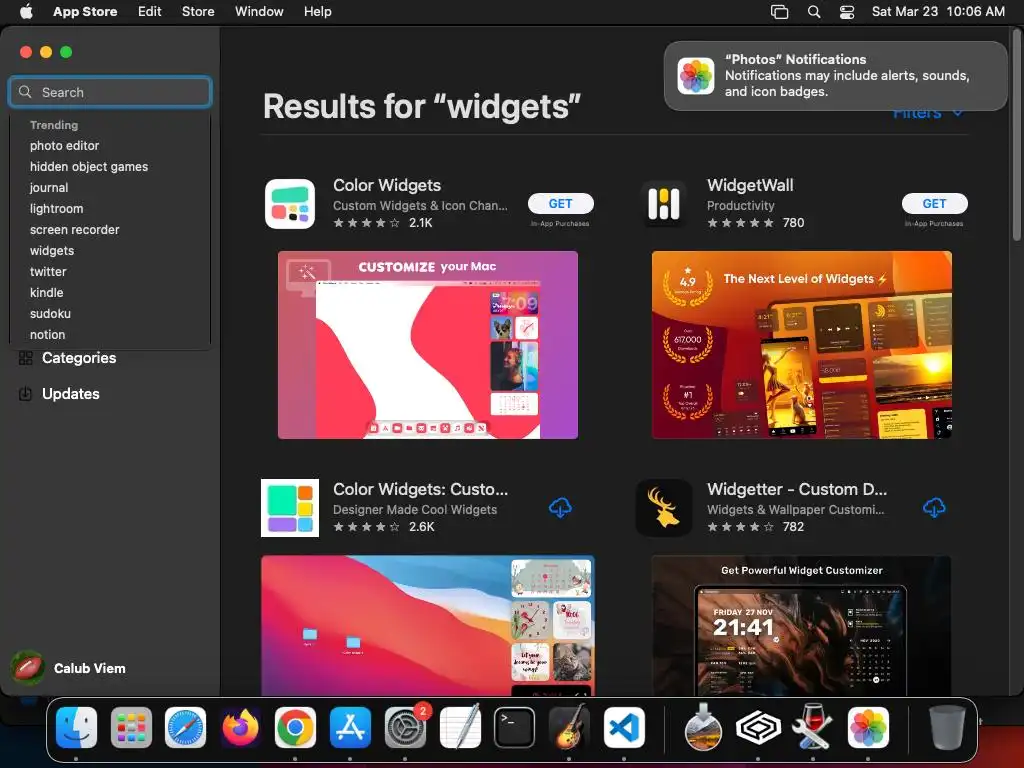
Task: Select trending search 'sudoku'
Action: coord(50,313)
